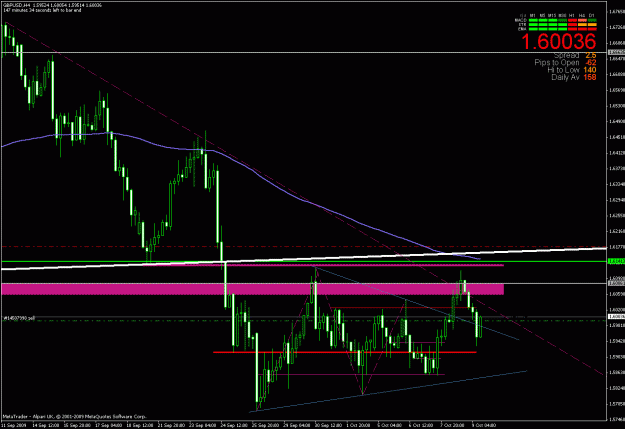
Task: Click the '24 Sep 12:00' label on time axis
Action: (232, 425)
